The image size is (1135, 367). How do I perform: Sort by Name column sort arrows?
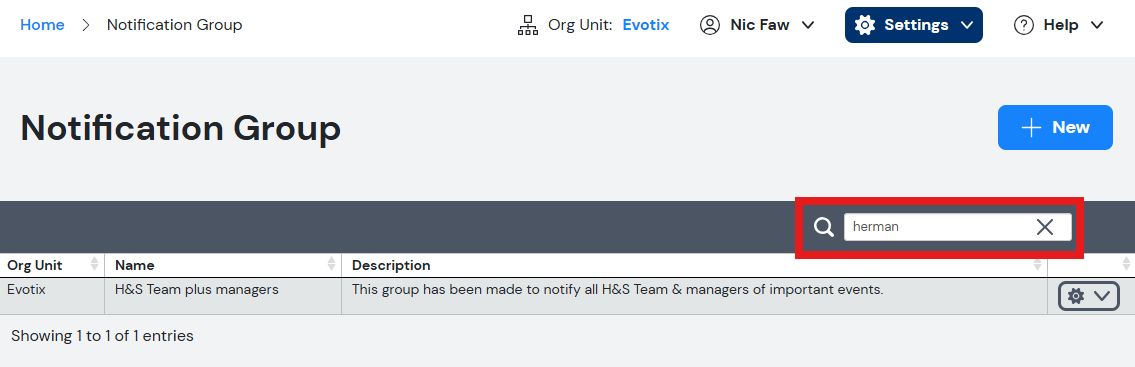[x=332, y=264]
